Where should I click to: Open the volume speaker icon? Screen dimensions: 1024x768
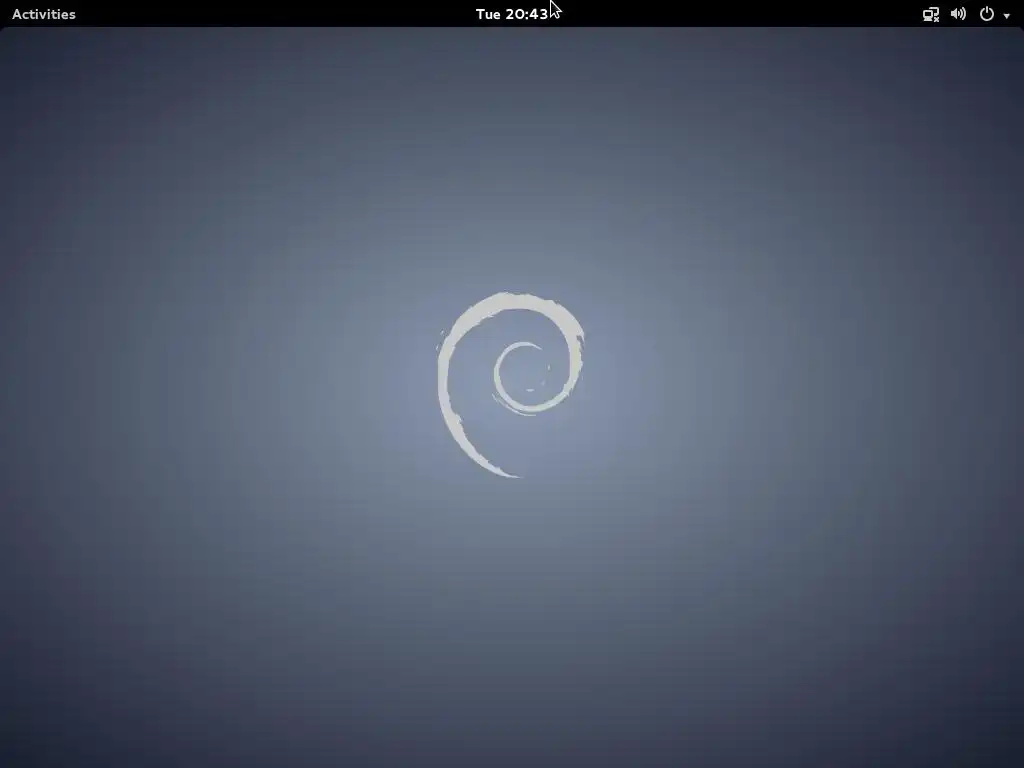958,14
